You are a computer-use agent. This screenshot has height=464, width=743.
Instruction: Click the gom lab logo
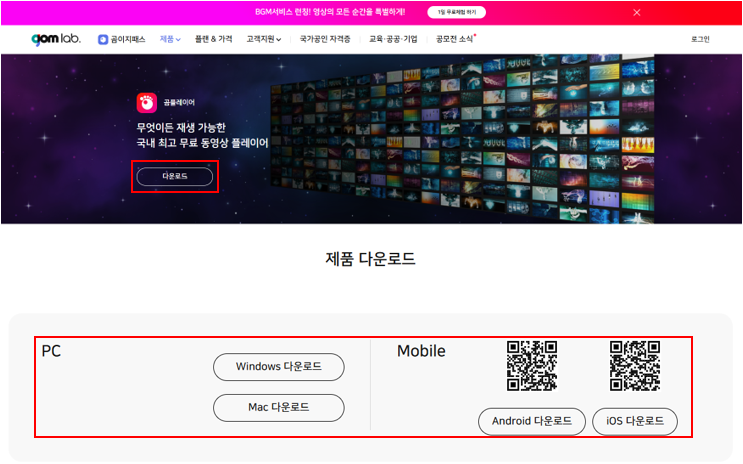point(56,39)
